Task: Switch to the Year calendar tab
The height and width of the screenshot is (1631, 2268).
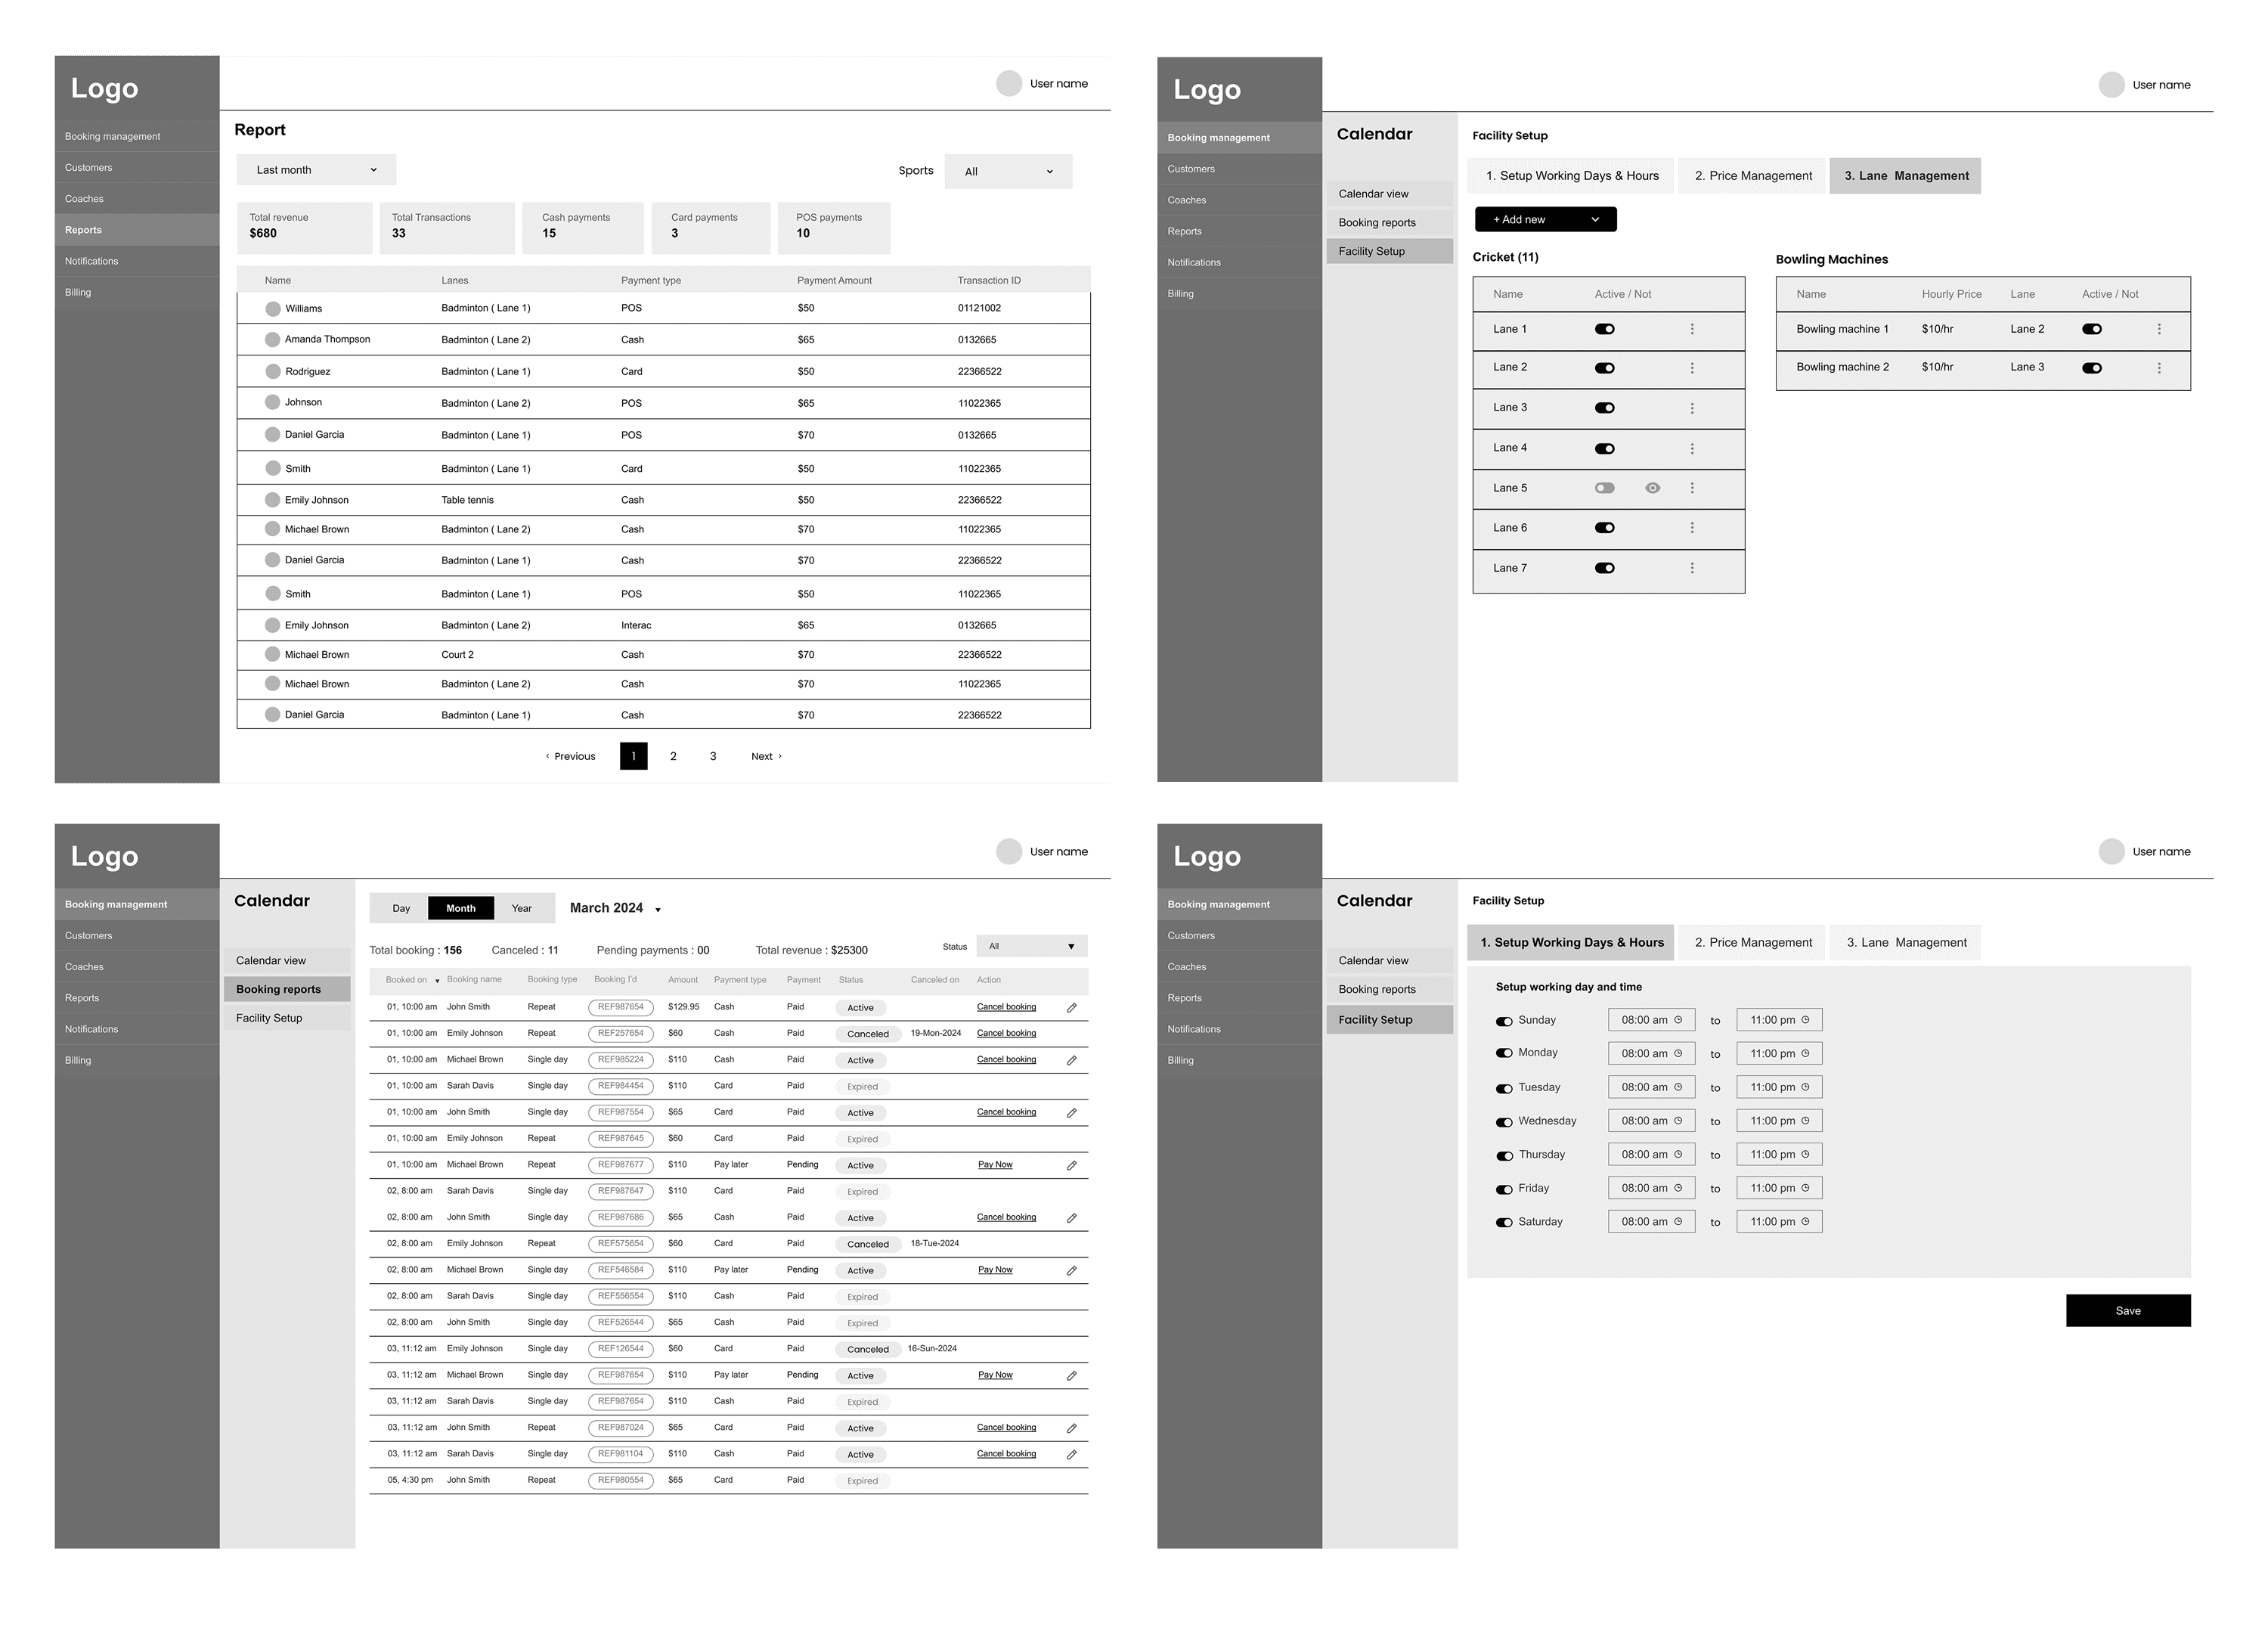Action: [x=521, y=908]
